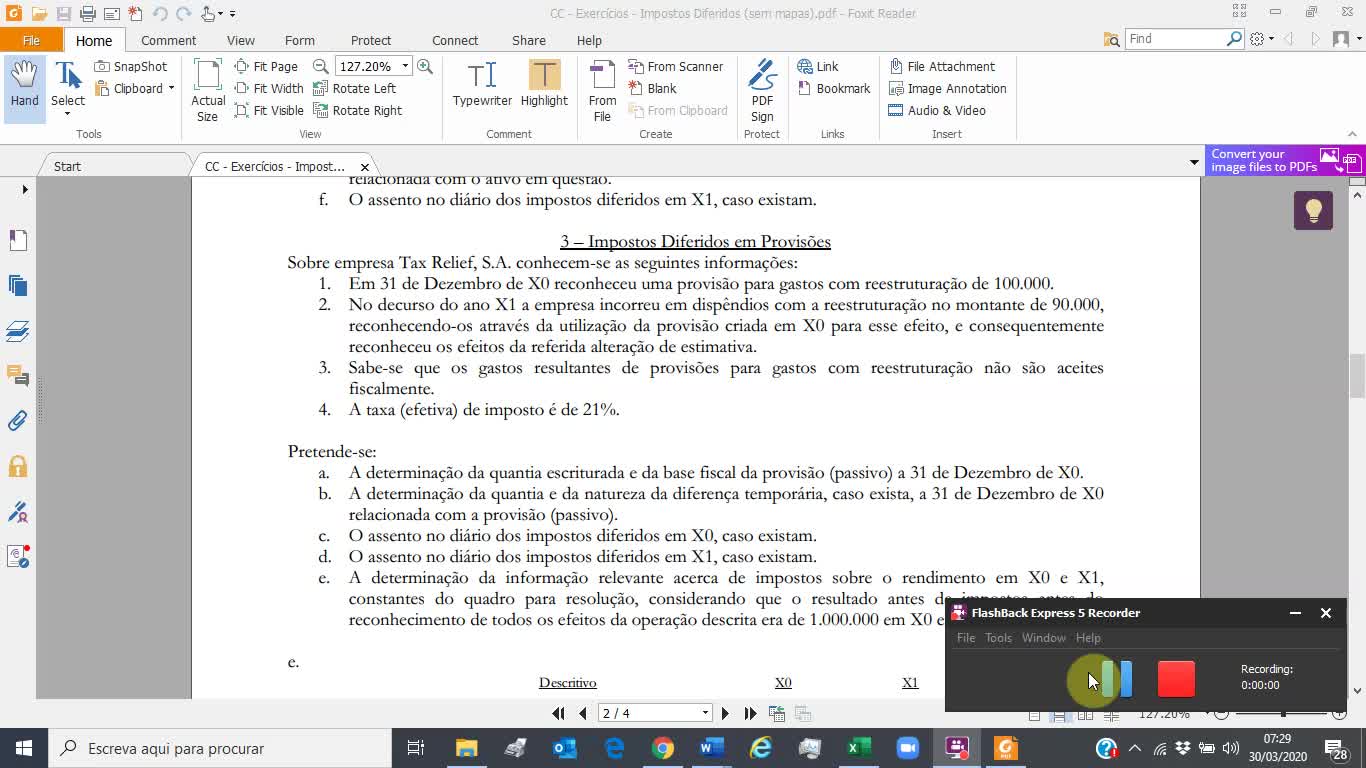Image resolution: width=1366 pixels, height=768 pixels.
Task: Expand the customize quick access dropdown
Action: tap(233, 14)
